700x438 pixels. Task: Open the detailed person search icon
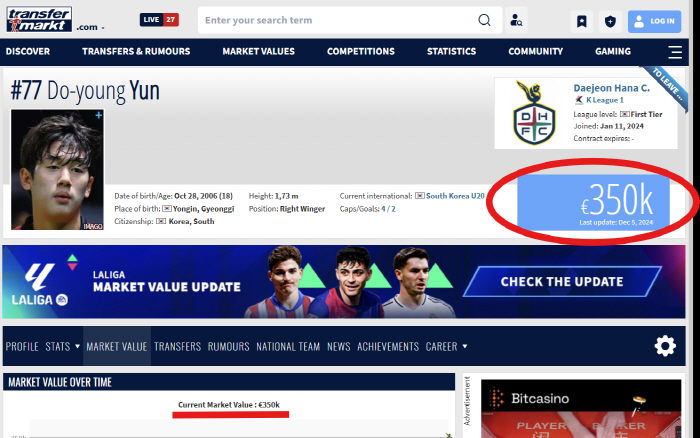click(516, 20)
